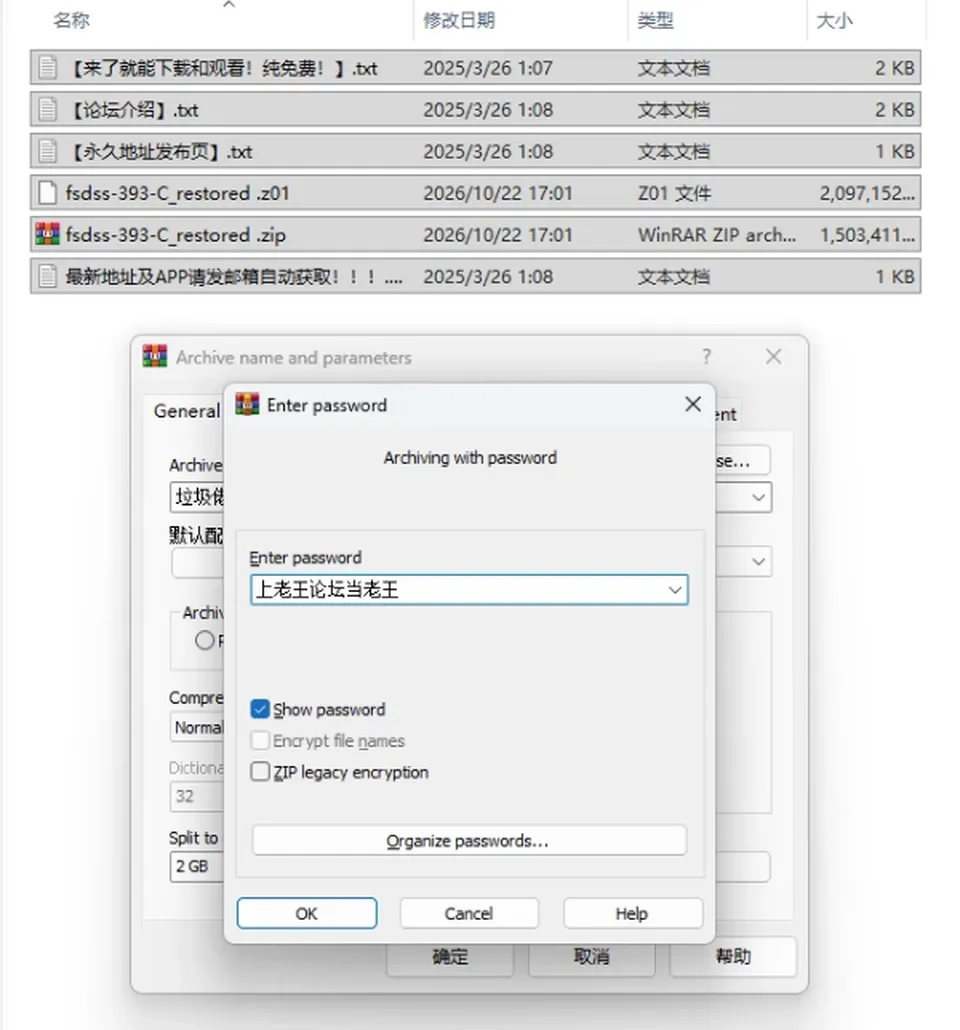Screen dimensions: 960x1030
Task: Uncheck the Show password checkbox
Action: (260, 709)
